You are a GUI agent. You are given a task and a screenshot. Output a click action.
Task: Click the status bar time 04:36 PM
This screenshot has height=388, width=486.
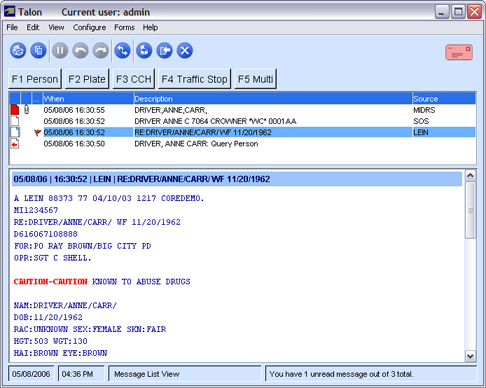click(x=81, y=374)
